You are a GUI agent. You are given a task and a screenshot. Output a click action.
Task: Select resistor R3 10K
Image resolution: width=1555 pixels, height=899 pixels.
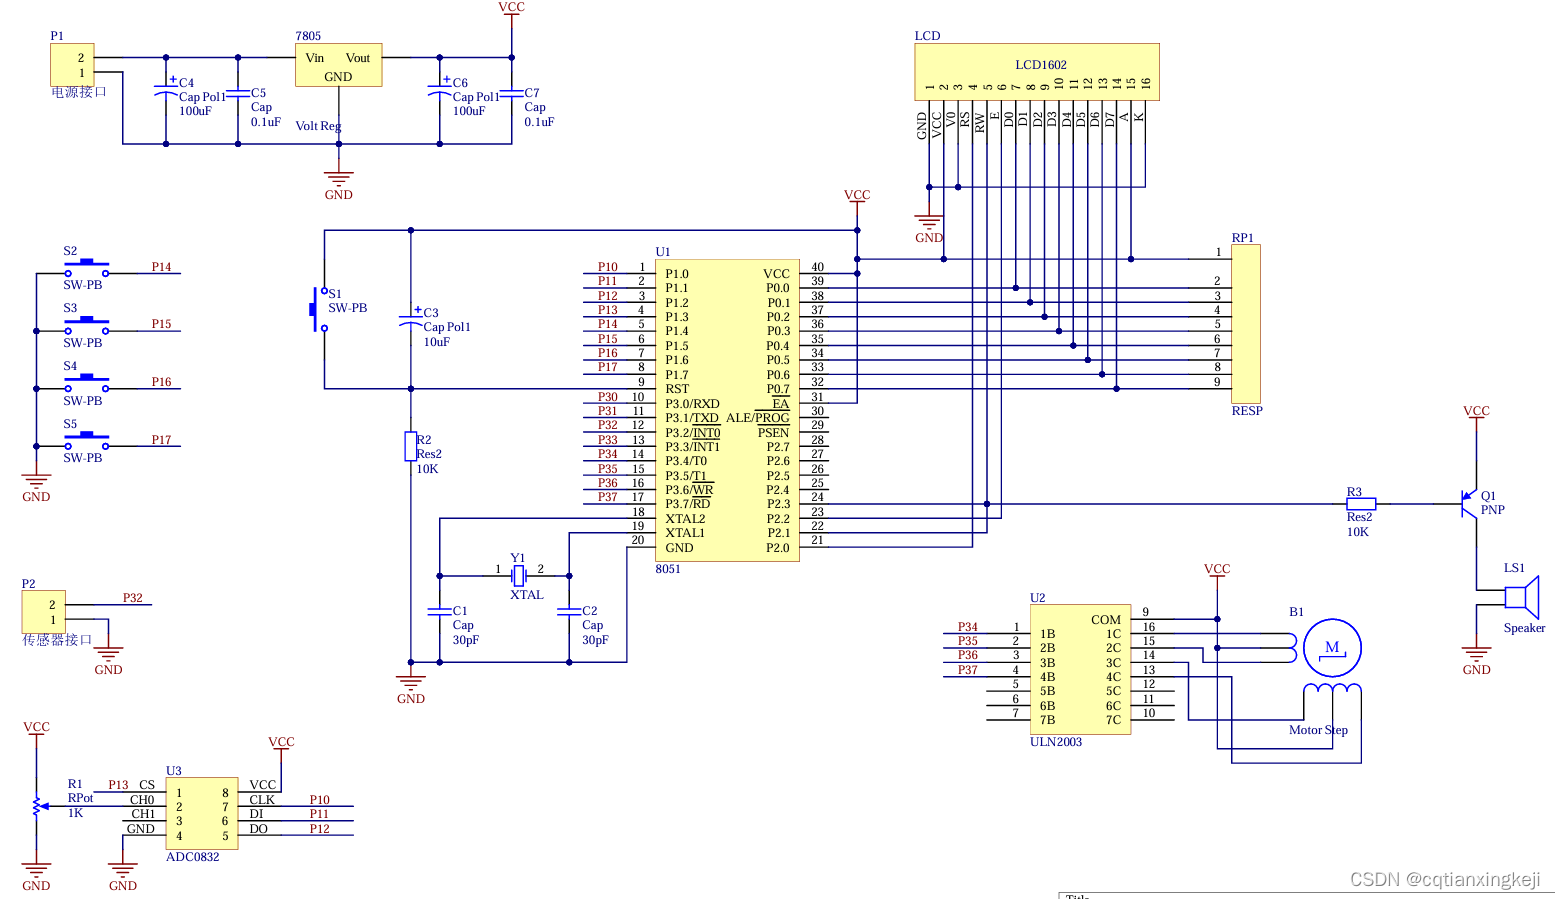(x=1361, y=504)
